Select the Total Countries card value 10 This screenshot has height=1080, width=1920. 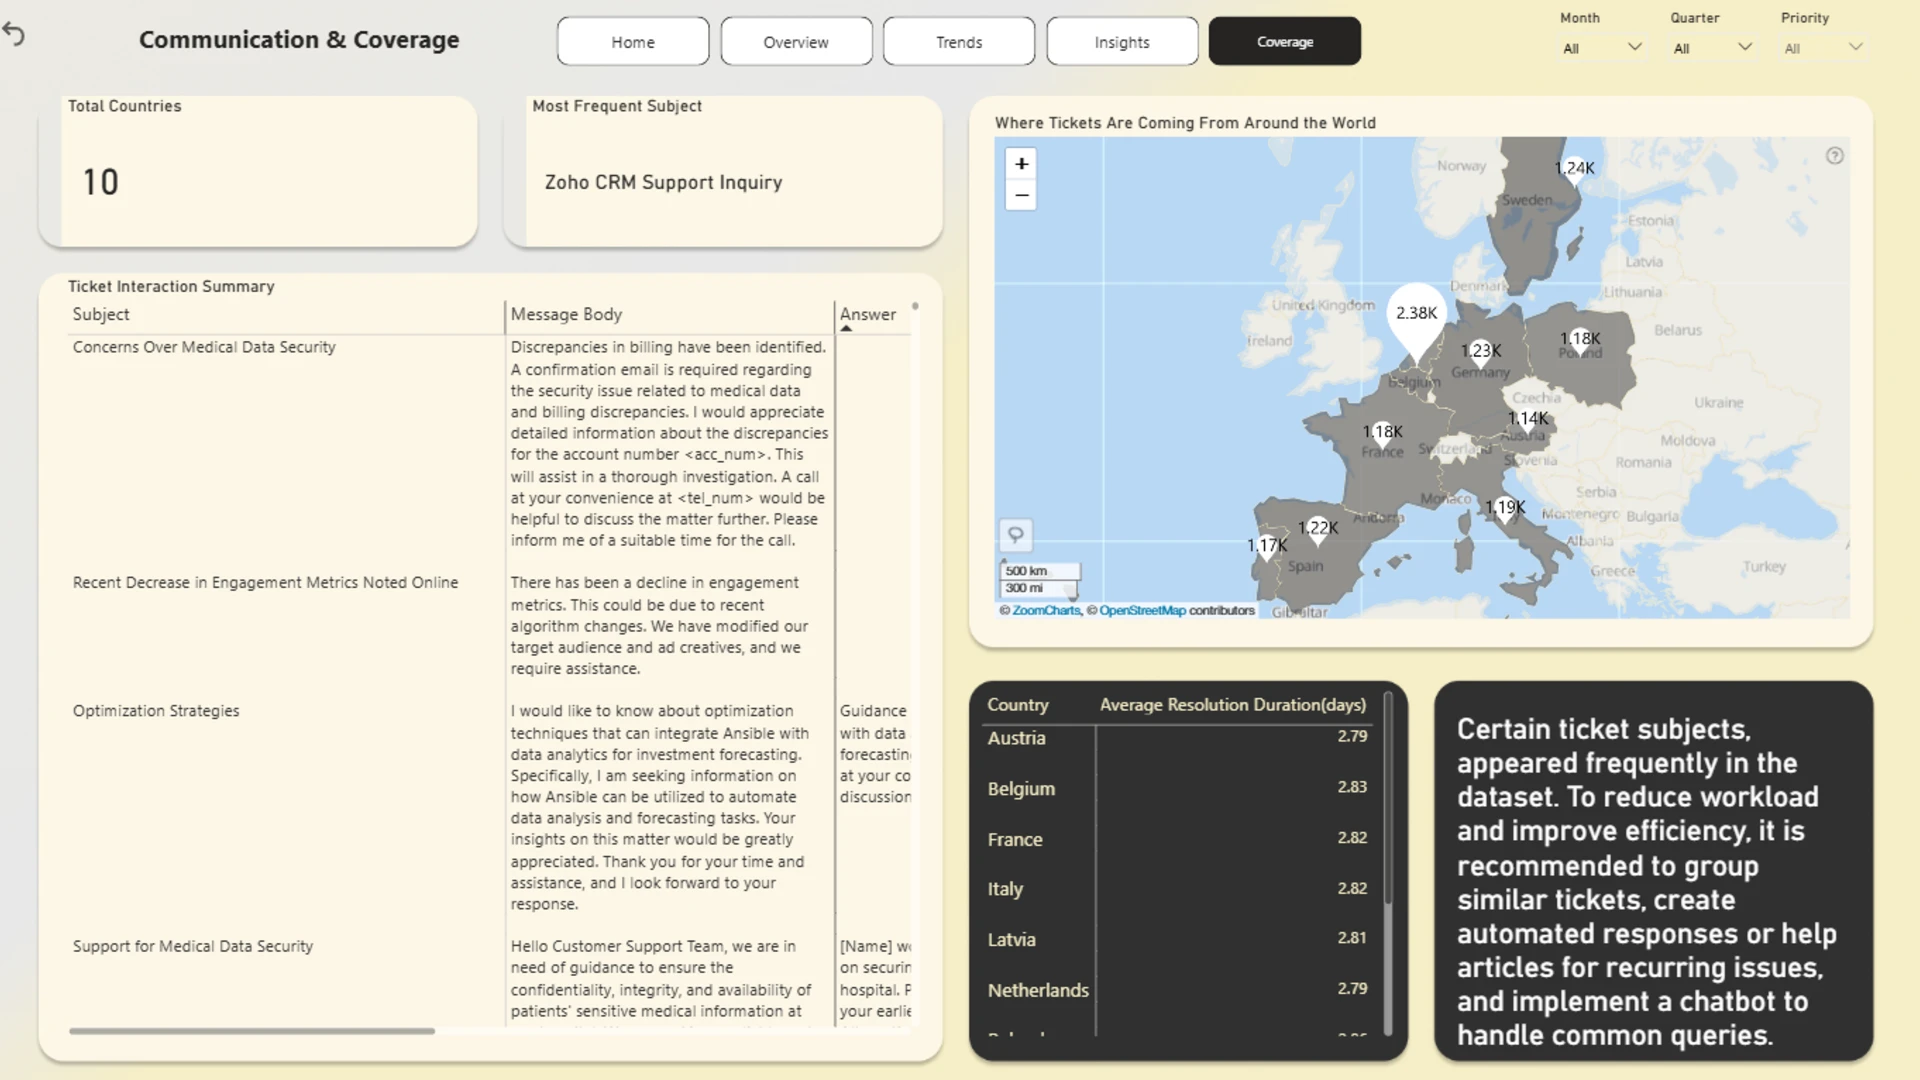click(x=100, y=182)
